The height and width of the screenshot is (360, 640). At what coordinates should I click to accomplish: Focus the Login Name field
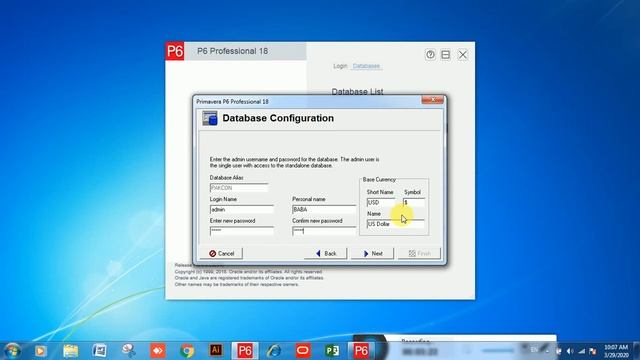(x=242, y=209)
